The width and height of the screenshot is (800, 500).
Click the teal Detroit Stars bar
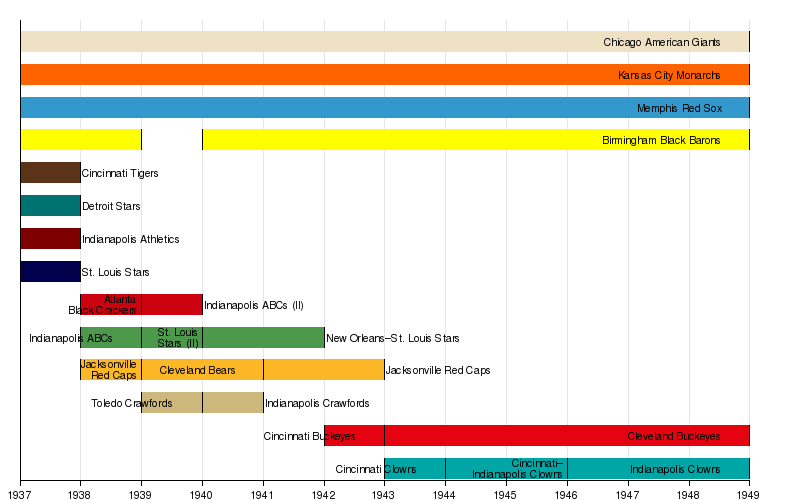click(x=50, y=206)
